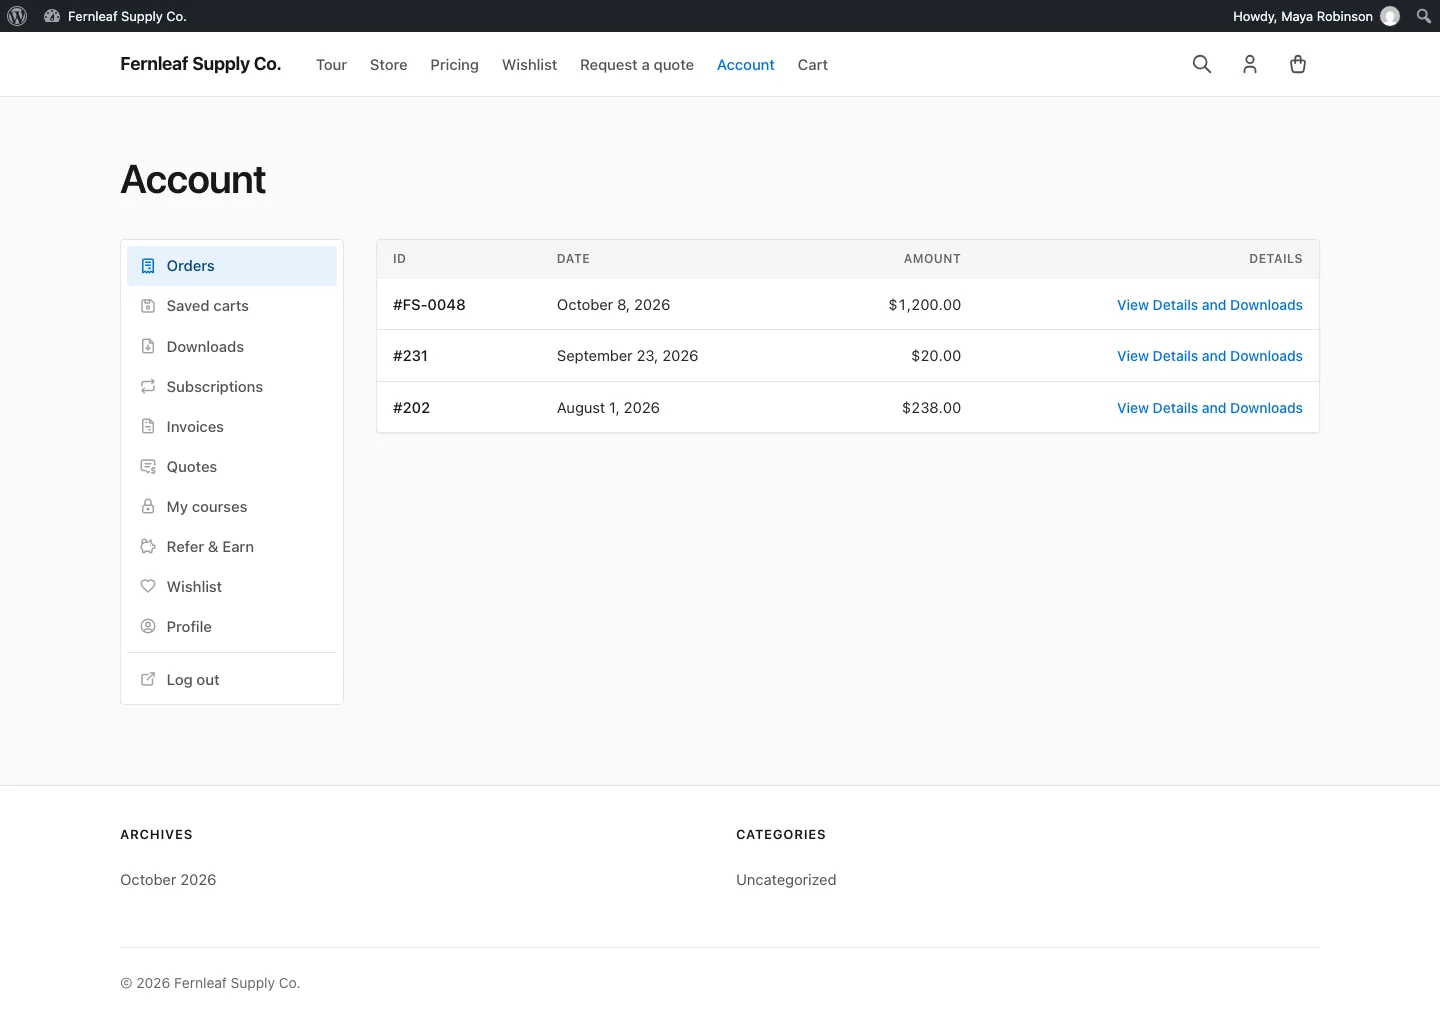Click the $20.00 amount cell
The width and height of the screenshot is (1440, 1026).
[936, 356]
